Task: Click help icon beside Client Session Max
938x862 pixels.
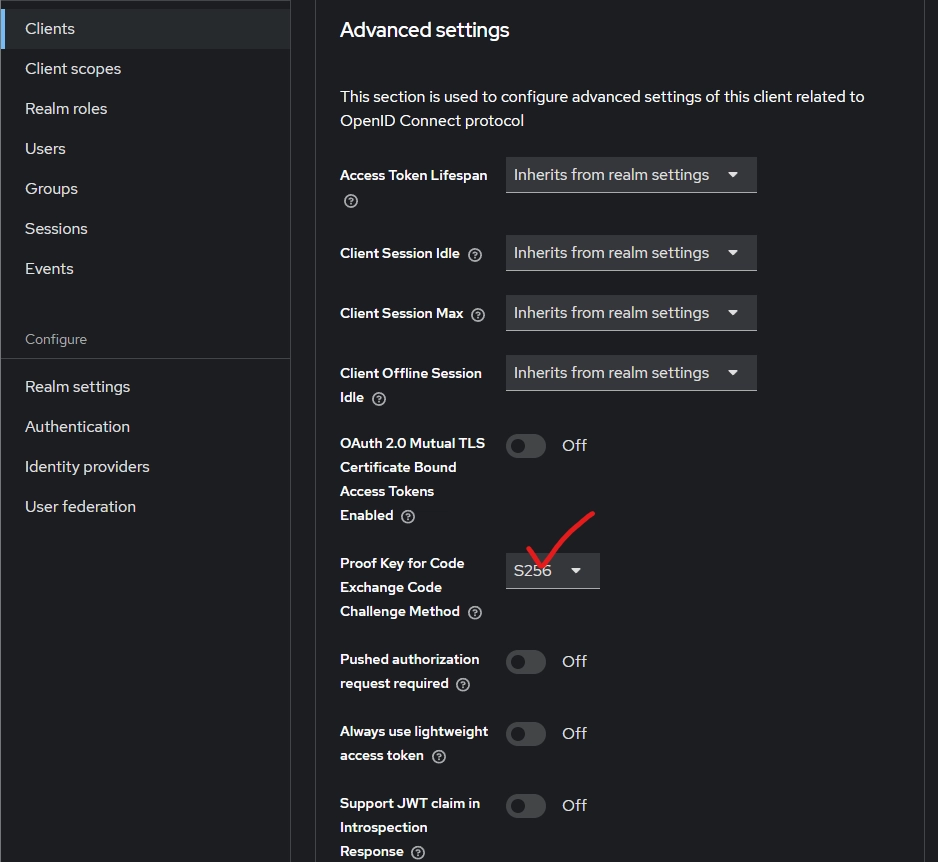Action: click(x=478, y=315)
